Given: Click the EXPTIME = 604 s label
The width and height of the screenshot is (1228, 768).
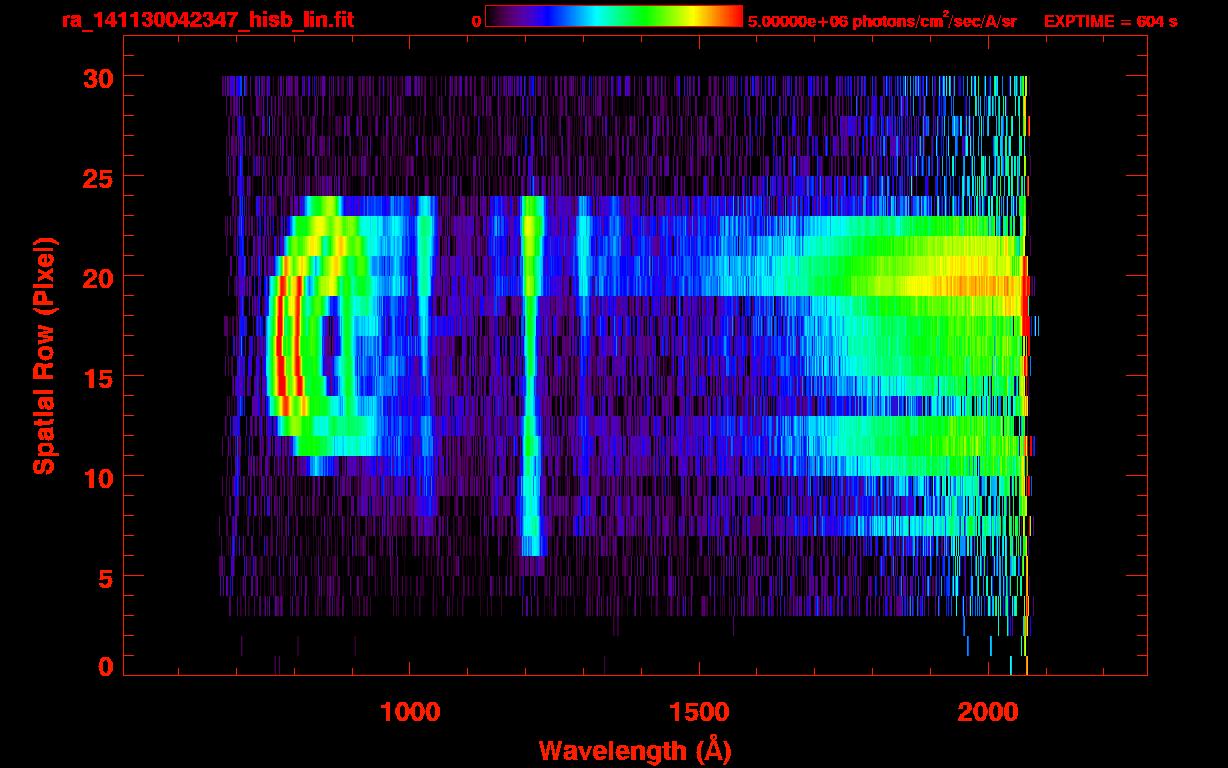Looking at the screenshot, I should point(1111,21).
